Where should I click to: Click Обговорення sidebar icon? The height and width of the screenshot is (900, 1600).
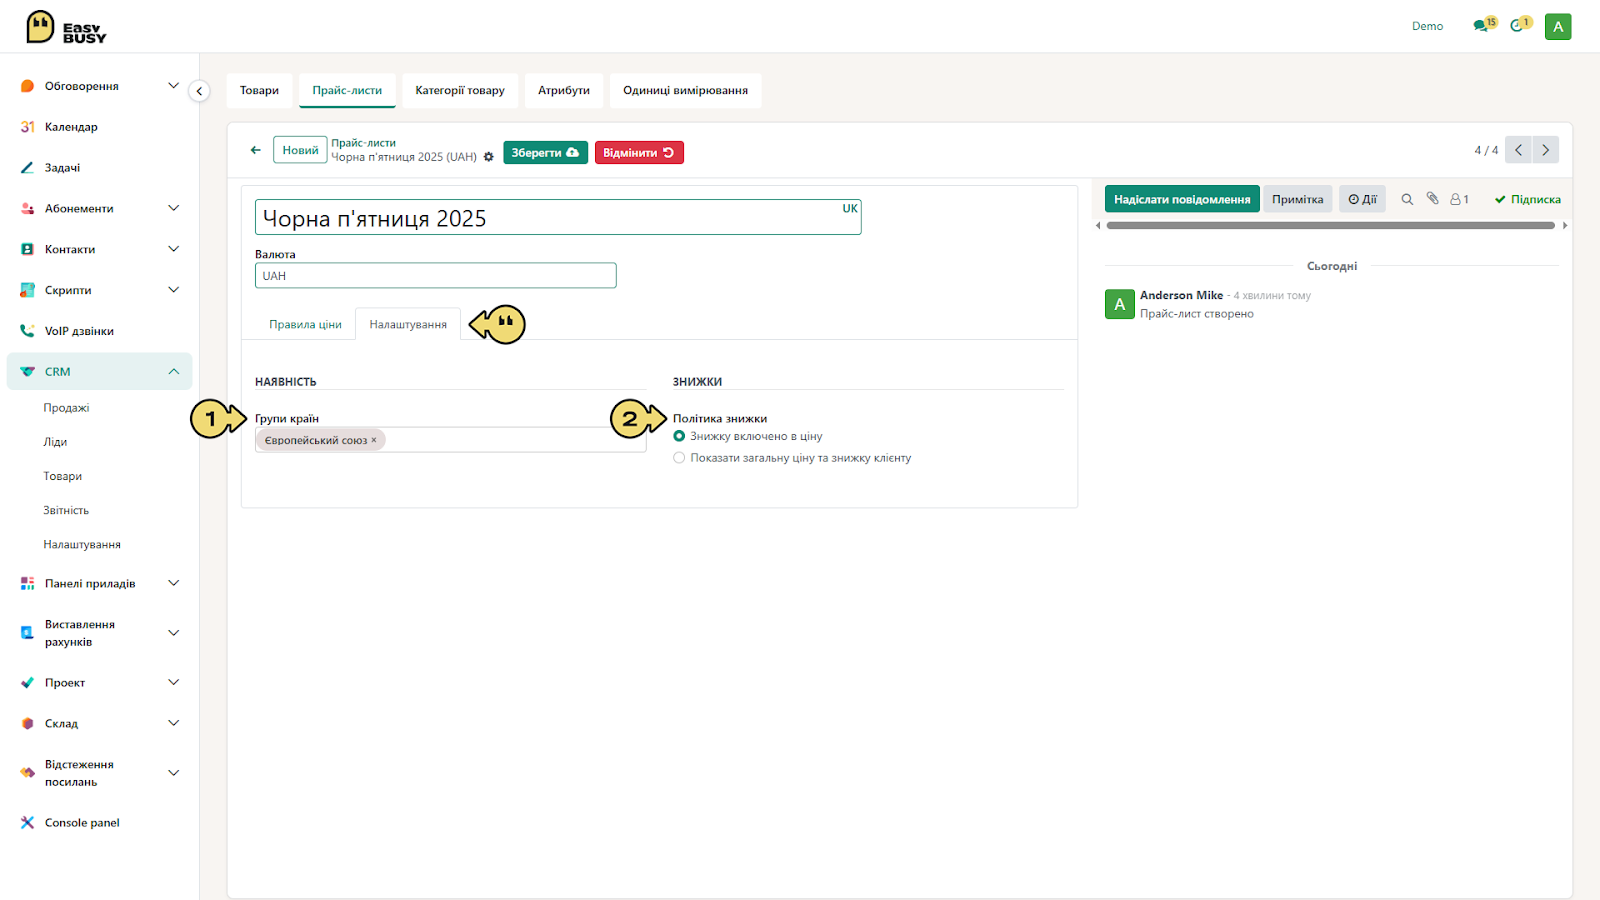(x=28, y=86)
